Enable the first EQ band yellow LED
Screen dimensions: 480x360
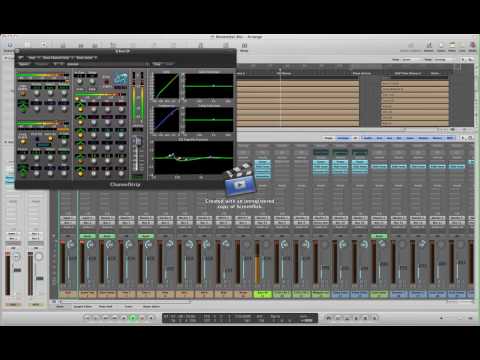80,110
